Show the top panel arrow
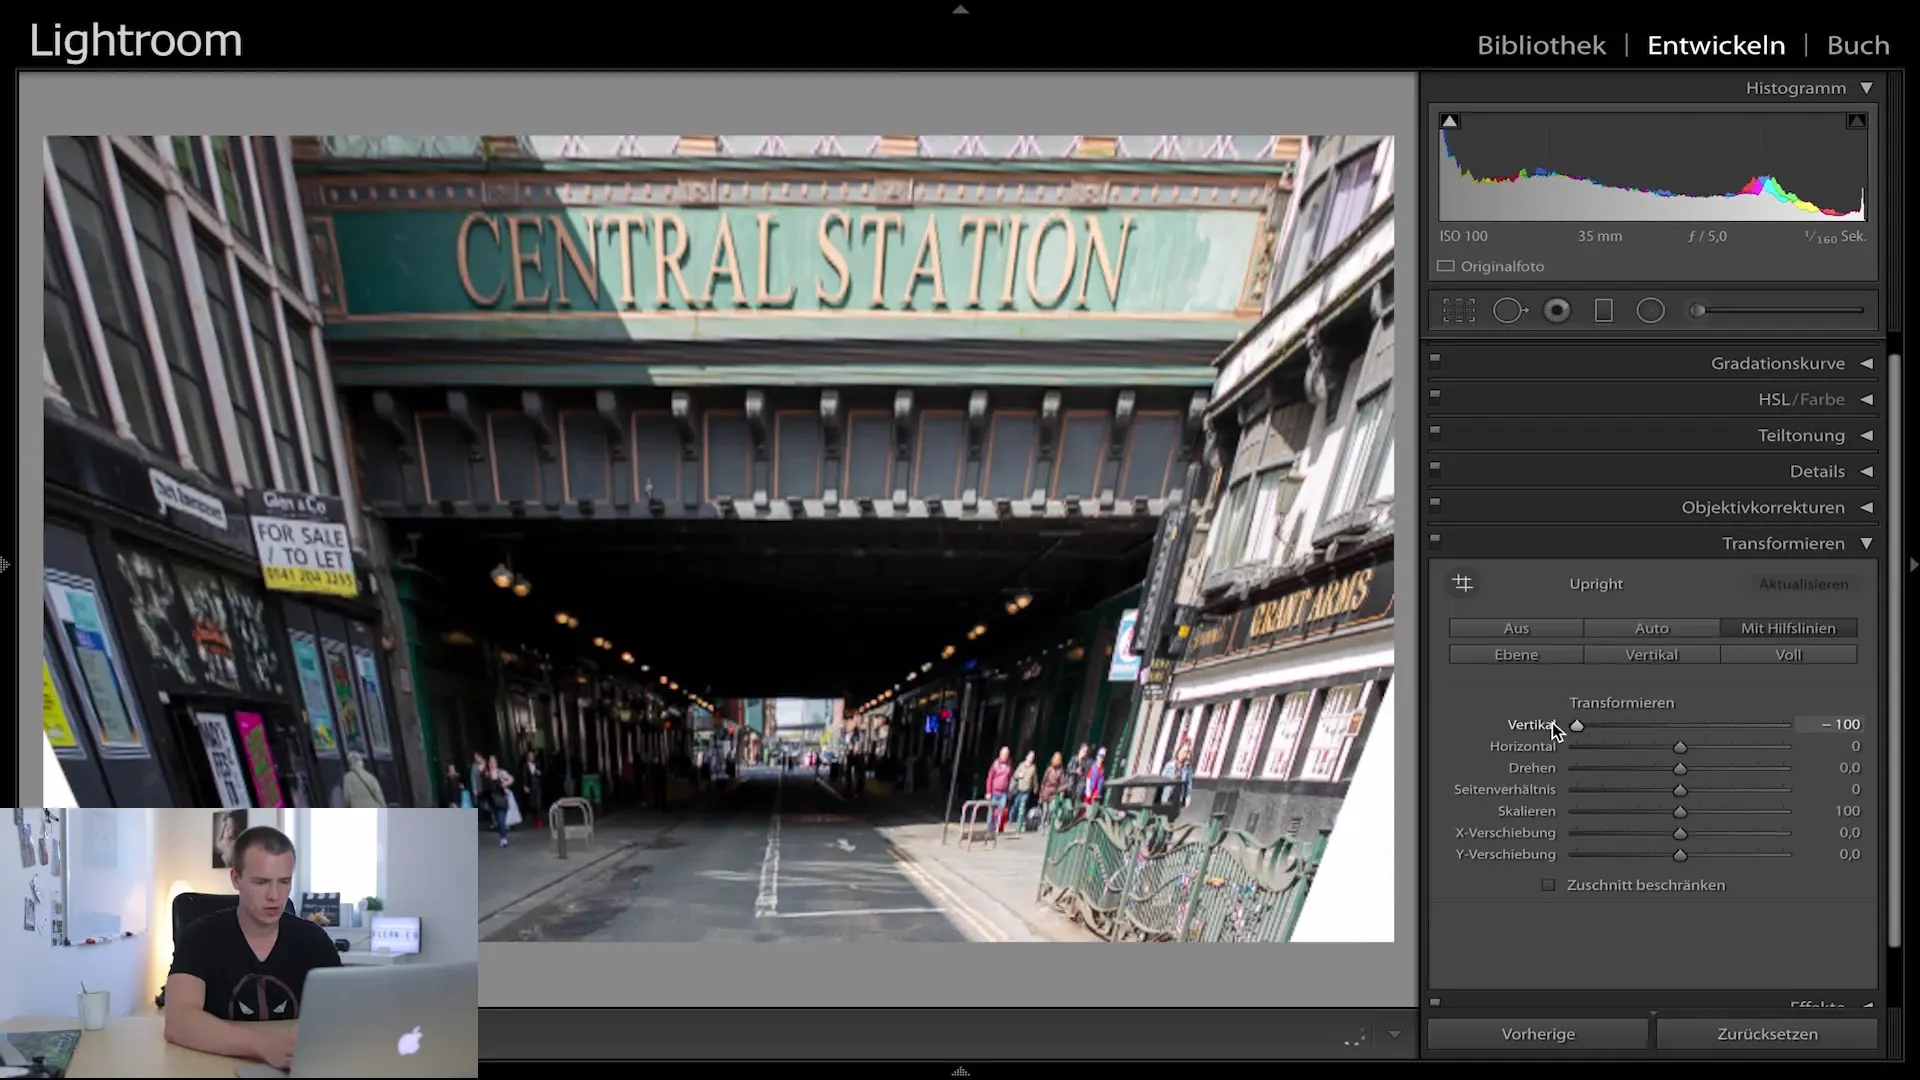This screenshot has width=1920, height=1080. pyautogui.click(x=960, y=9)
